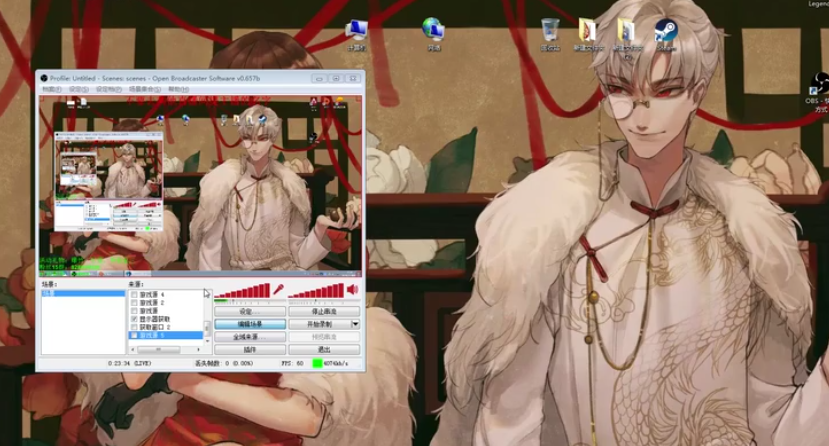Viewport: 829px width, 446px height.
Task: Select the 显示器获取 source row
Action: click(166, 319)
